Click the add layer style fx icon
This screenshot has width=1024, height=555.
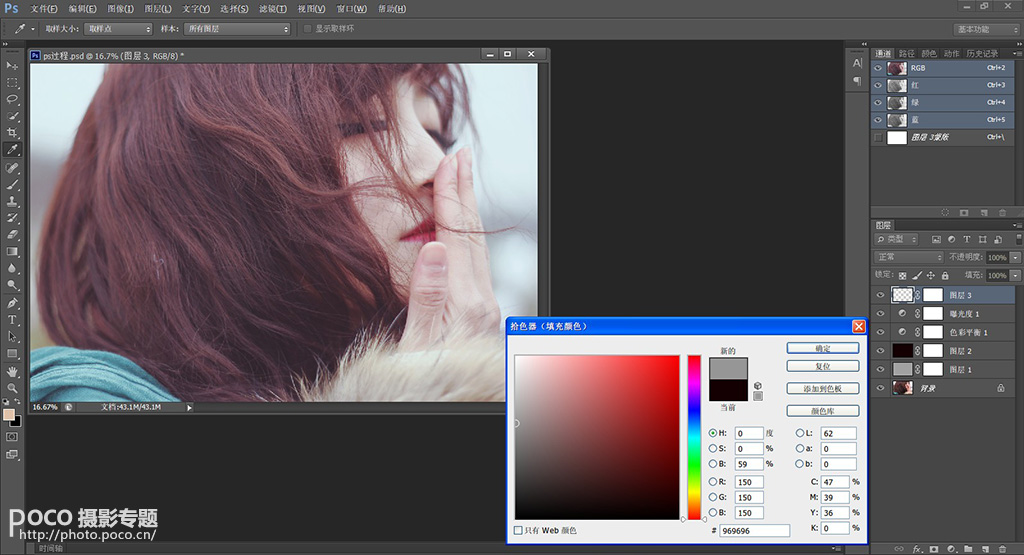pyautogui.click(x=917, y=549)
